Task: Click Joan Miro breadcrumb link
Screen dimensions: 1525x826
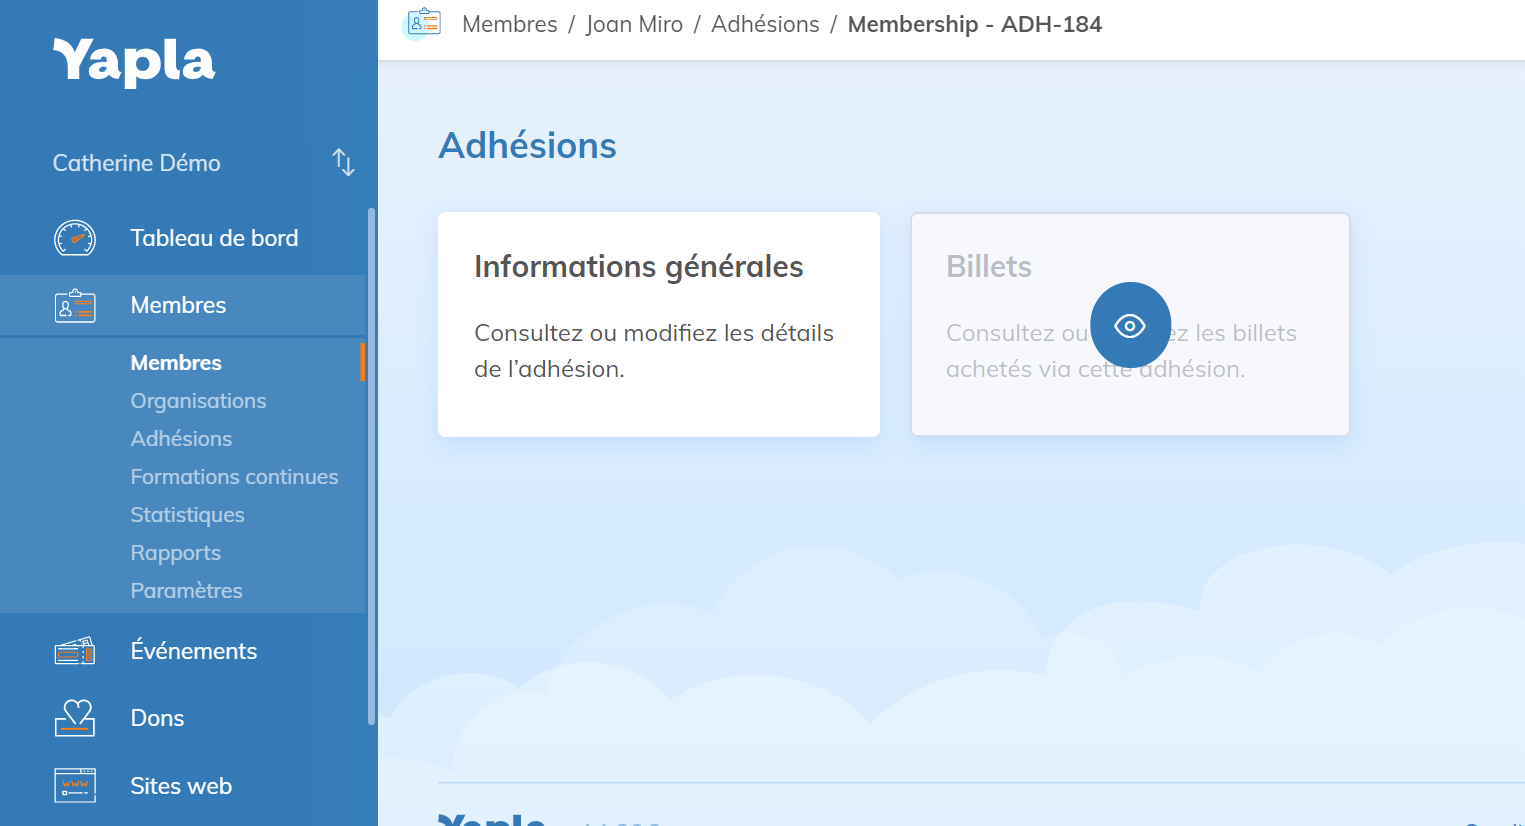Action: [634, 24]
